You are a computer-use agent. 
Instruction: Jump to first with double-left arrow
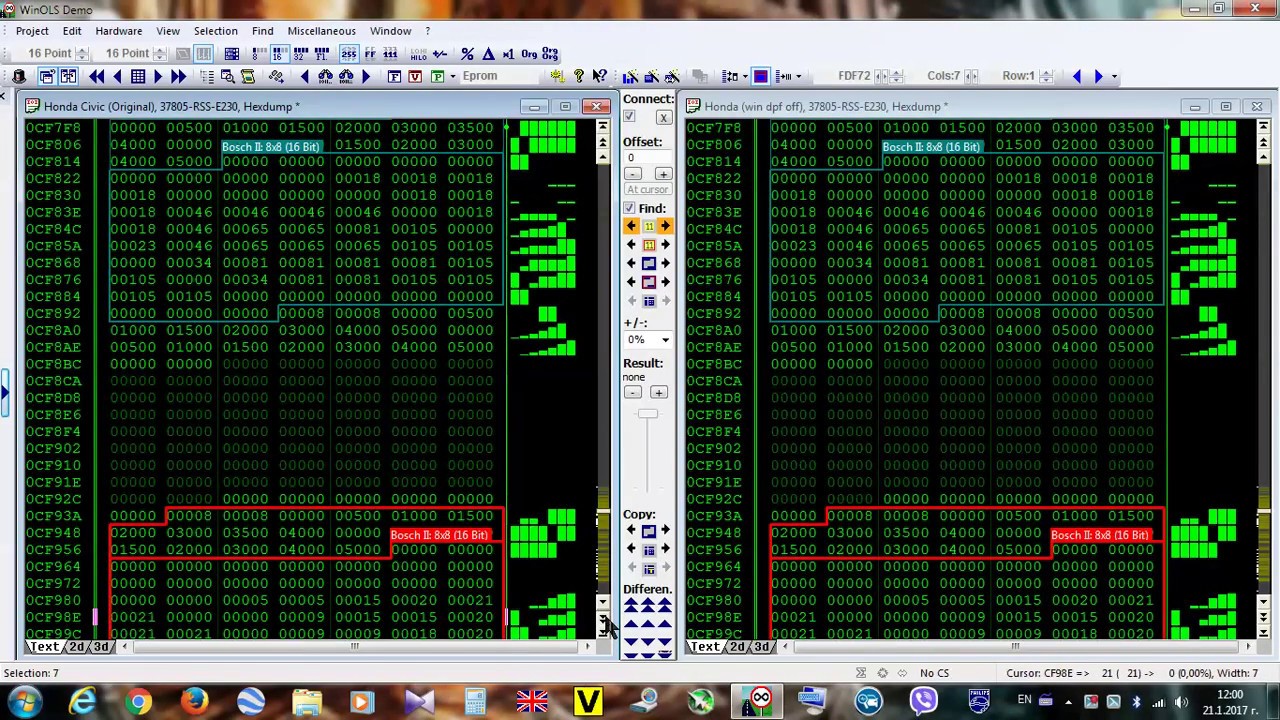(x=96, y=76)
